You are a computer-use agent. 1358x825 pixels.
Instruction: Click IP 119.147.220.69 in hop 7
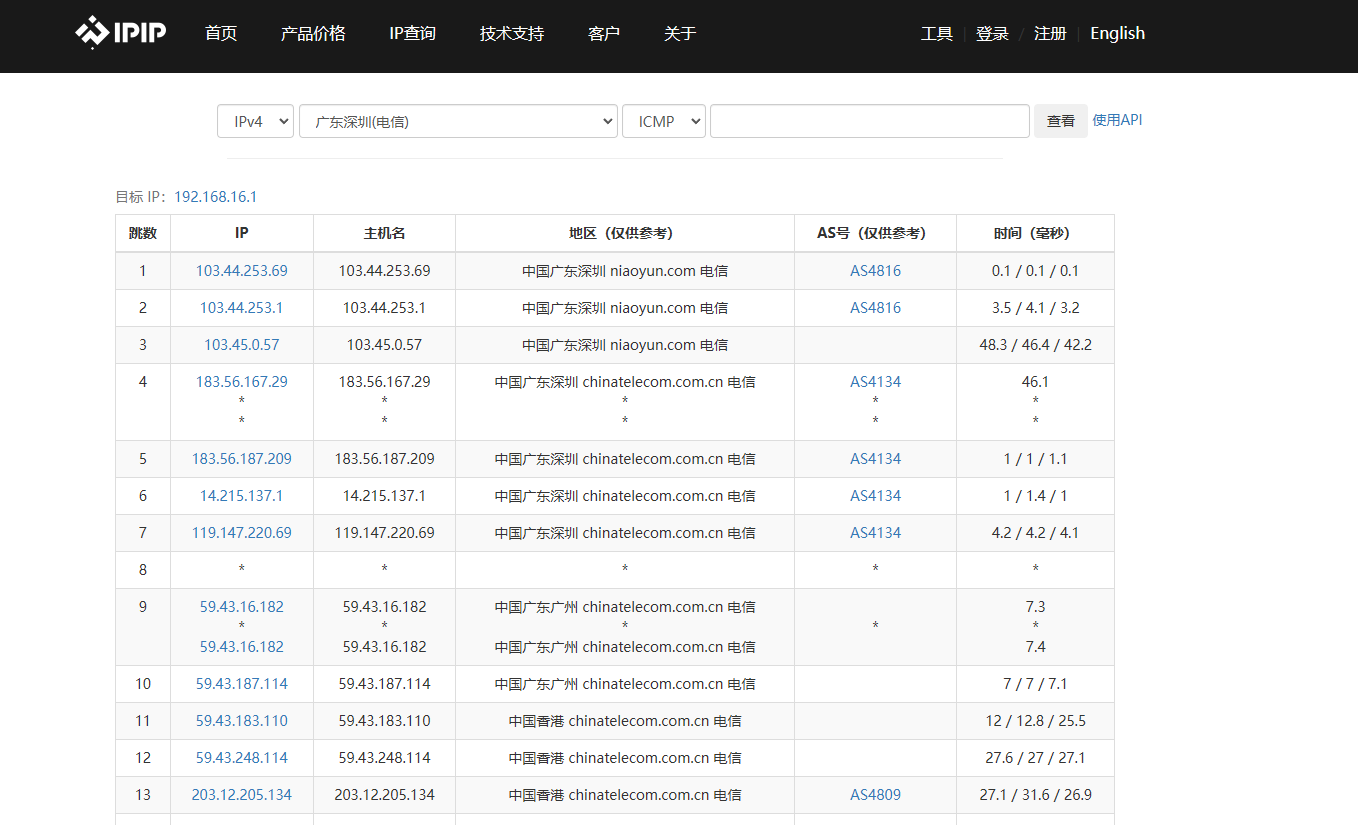pos(241,533)
